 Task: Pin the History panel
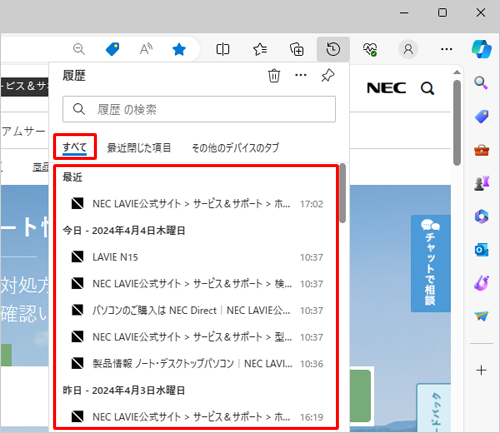[328, 76]
